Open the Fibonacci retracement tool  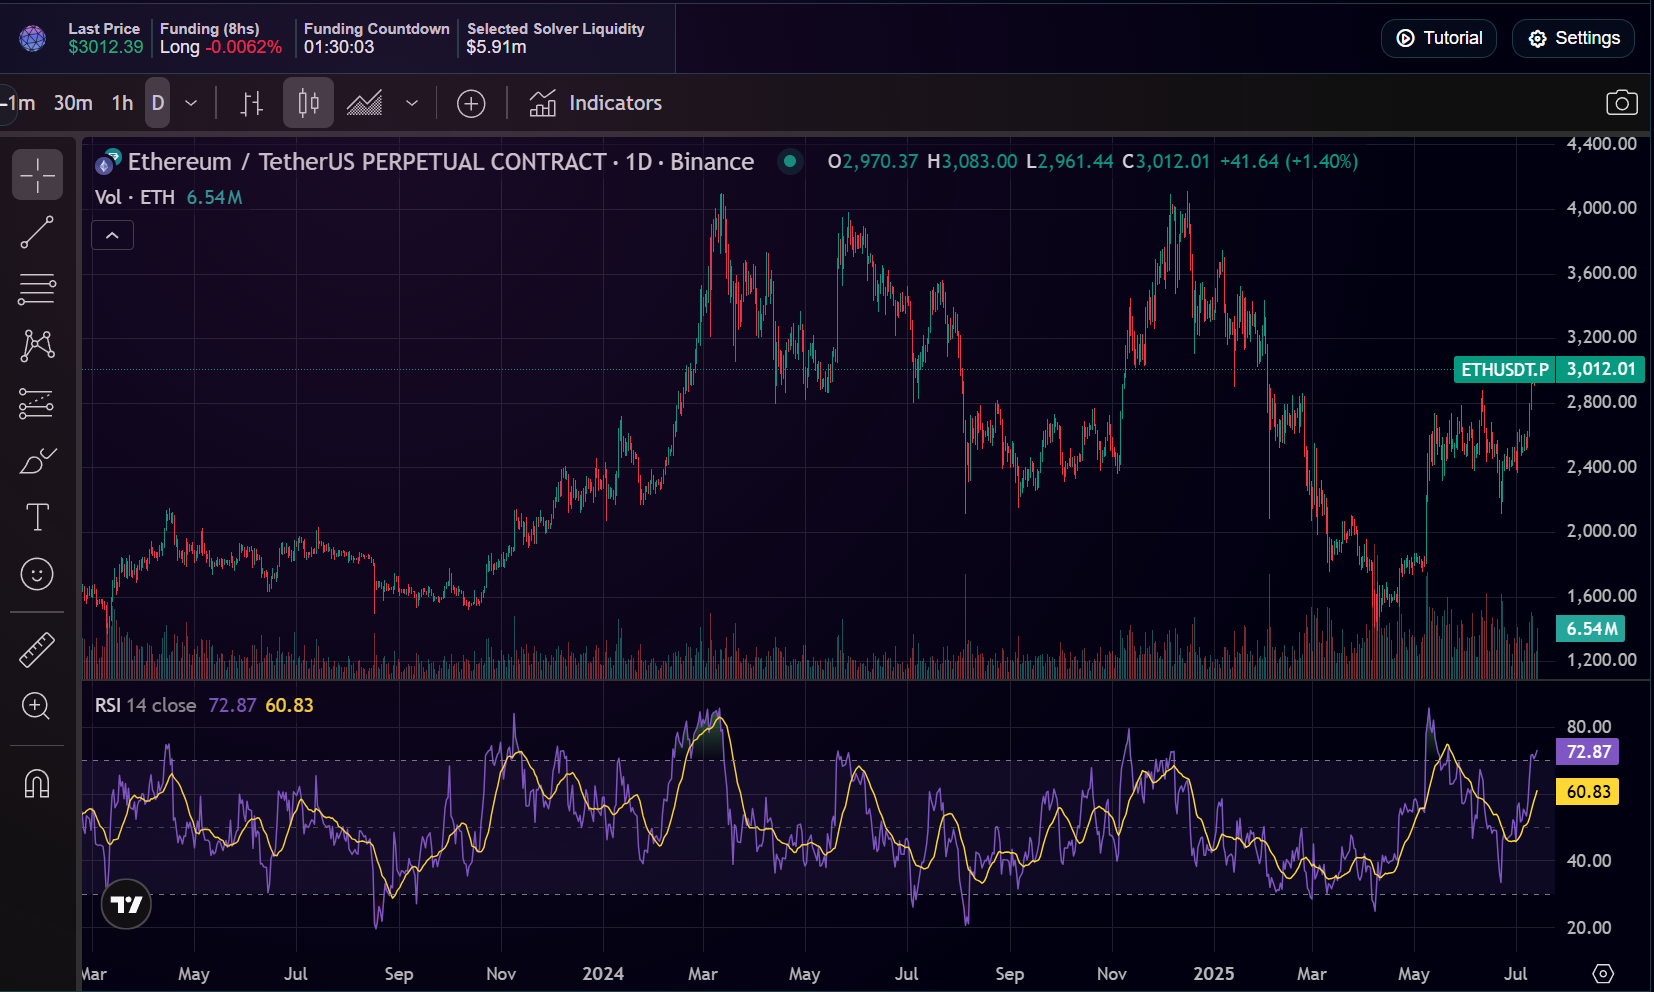(37, 290)
